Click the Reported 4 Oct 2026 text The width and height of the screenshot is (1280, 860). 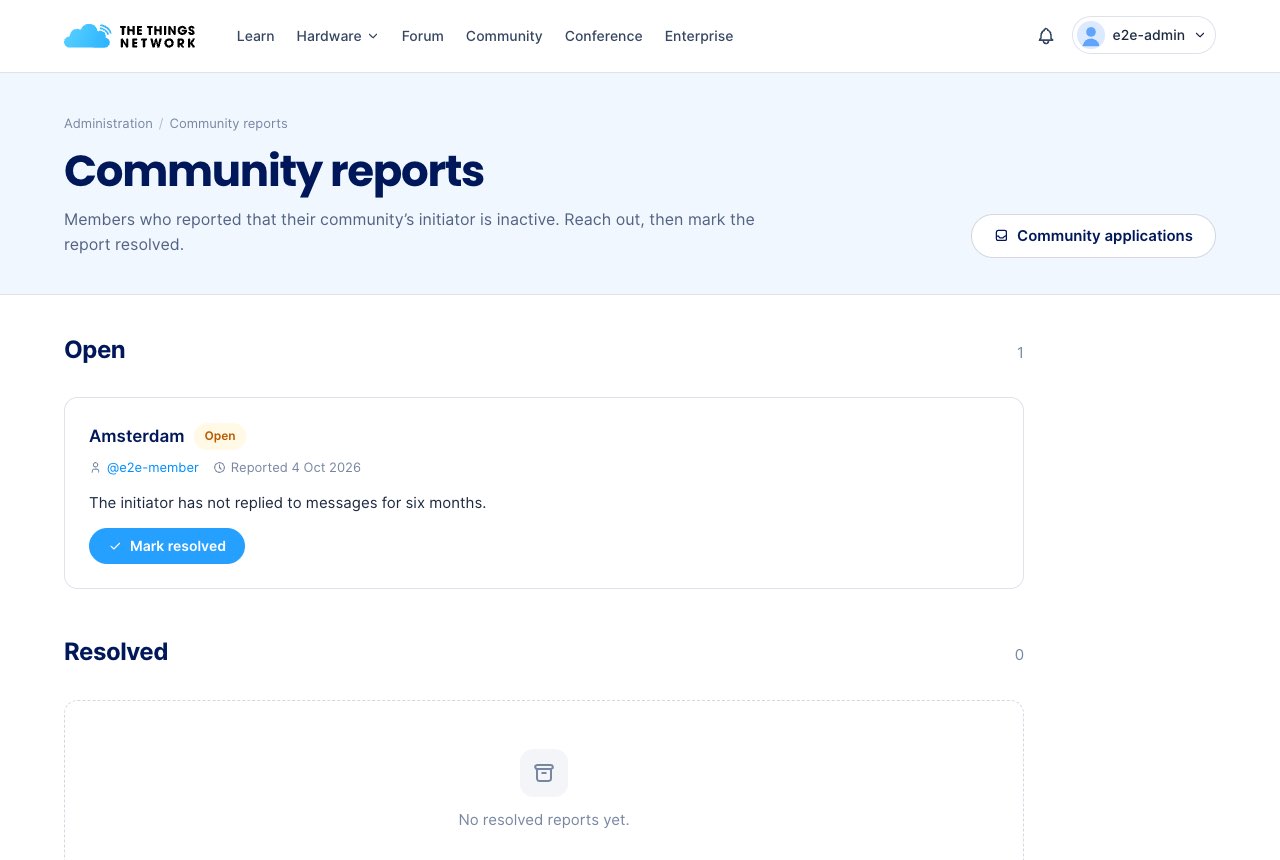point(296,468)
